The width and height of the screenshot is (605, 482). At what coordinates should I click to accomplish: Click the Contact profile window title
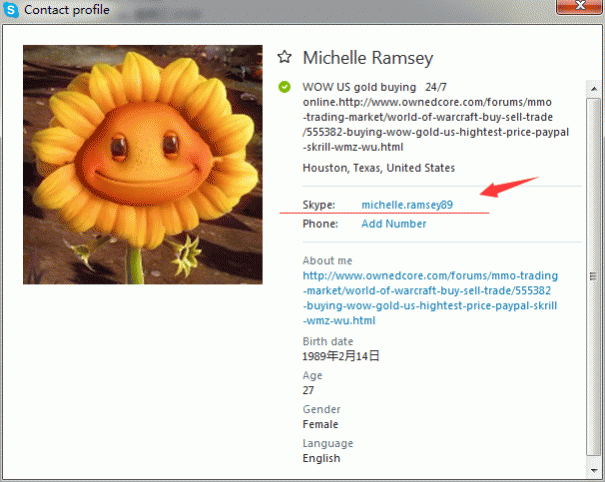pos(67,10)
